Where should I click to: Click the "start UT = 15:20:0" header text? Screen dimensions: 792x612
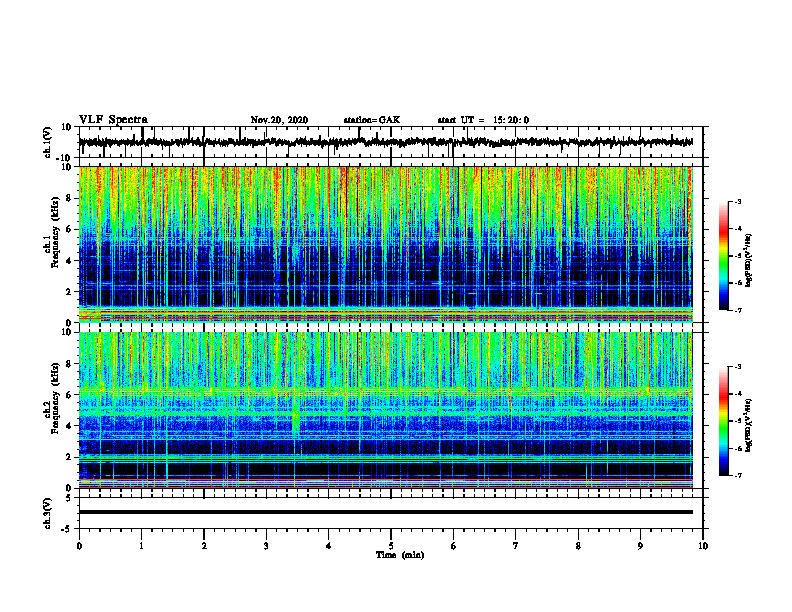pyautogui.click(x=483, y=120)
